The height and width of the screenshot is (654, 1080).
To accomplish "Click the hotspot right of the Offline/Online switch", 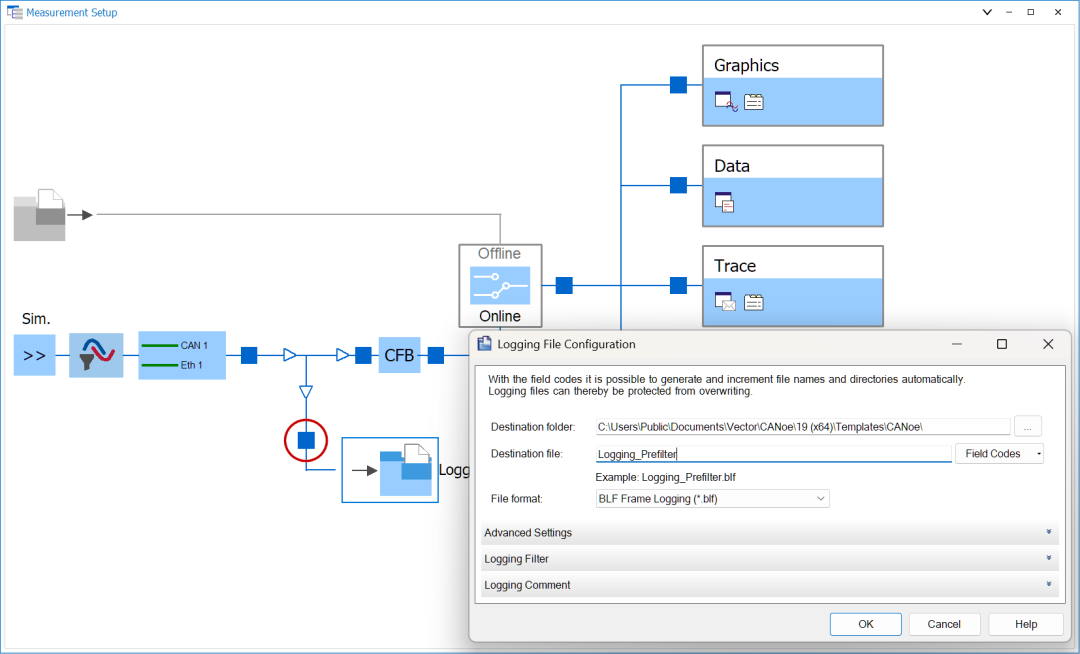I will [564, 285].
